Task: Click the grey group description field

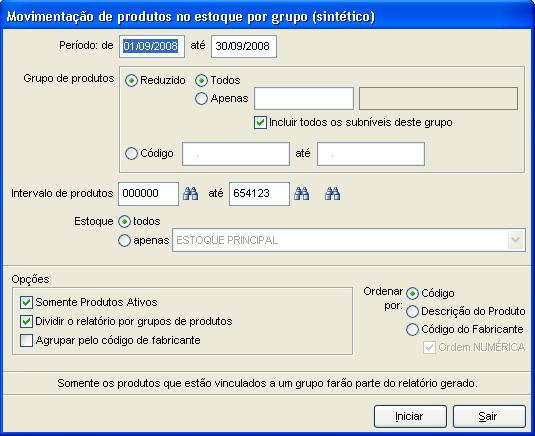Action: (438, 99)
